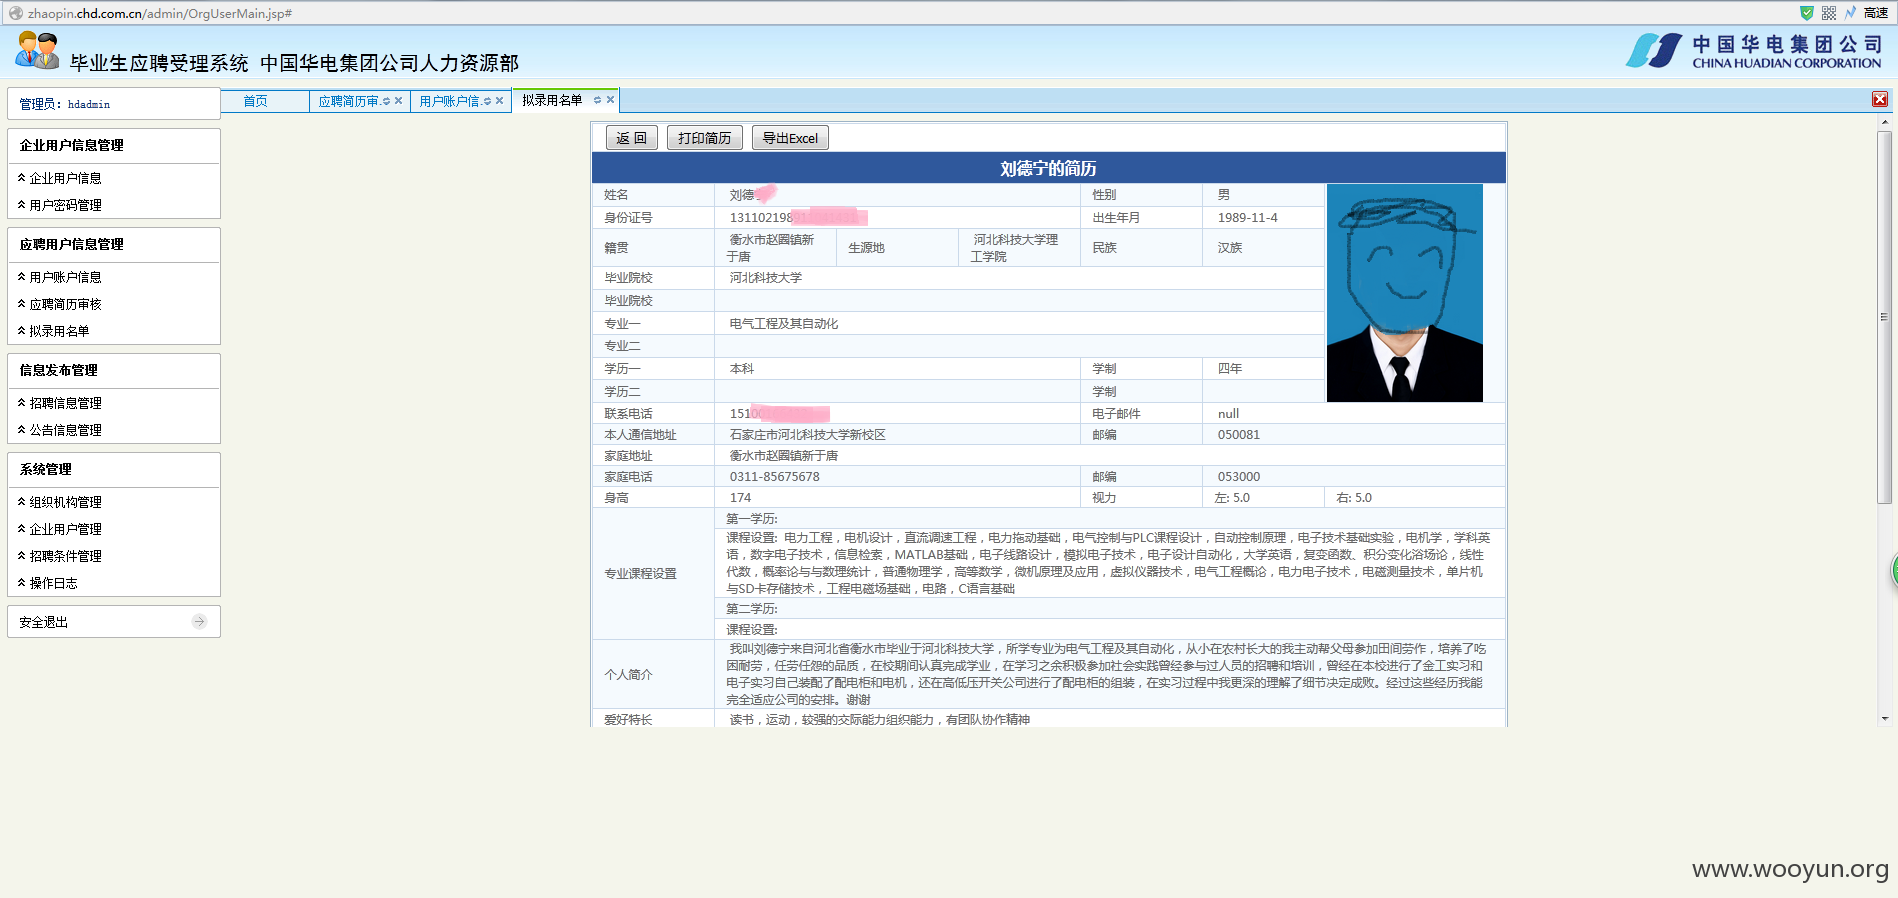
Task: Click the lightning high-speed mode icon
Action: 1851,13
